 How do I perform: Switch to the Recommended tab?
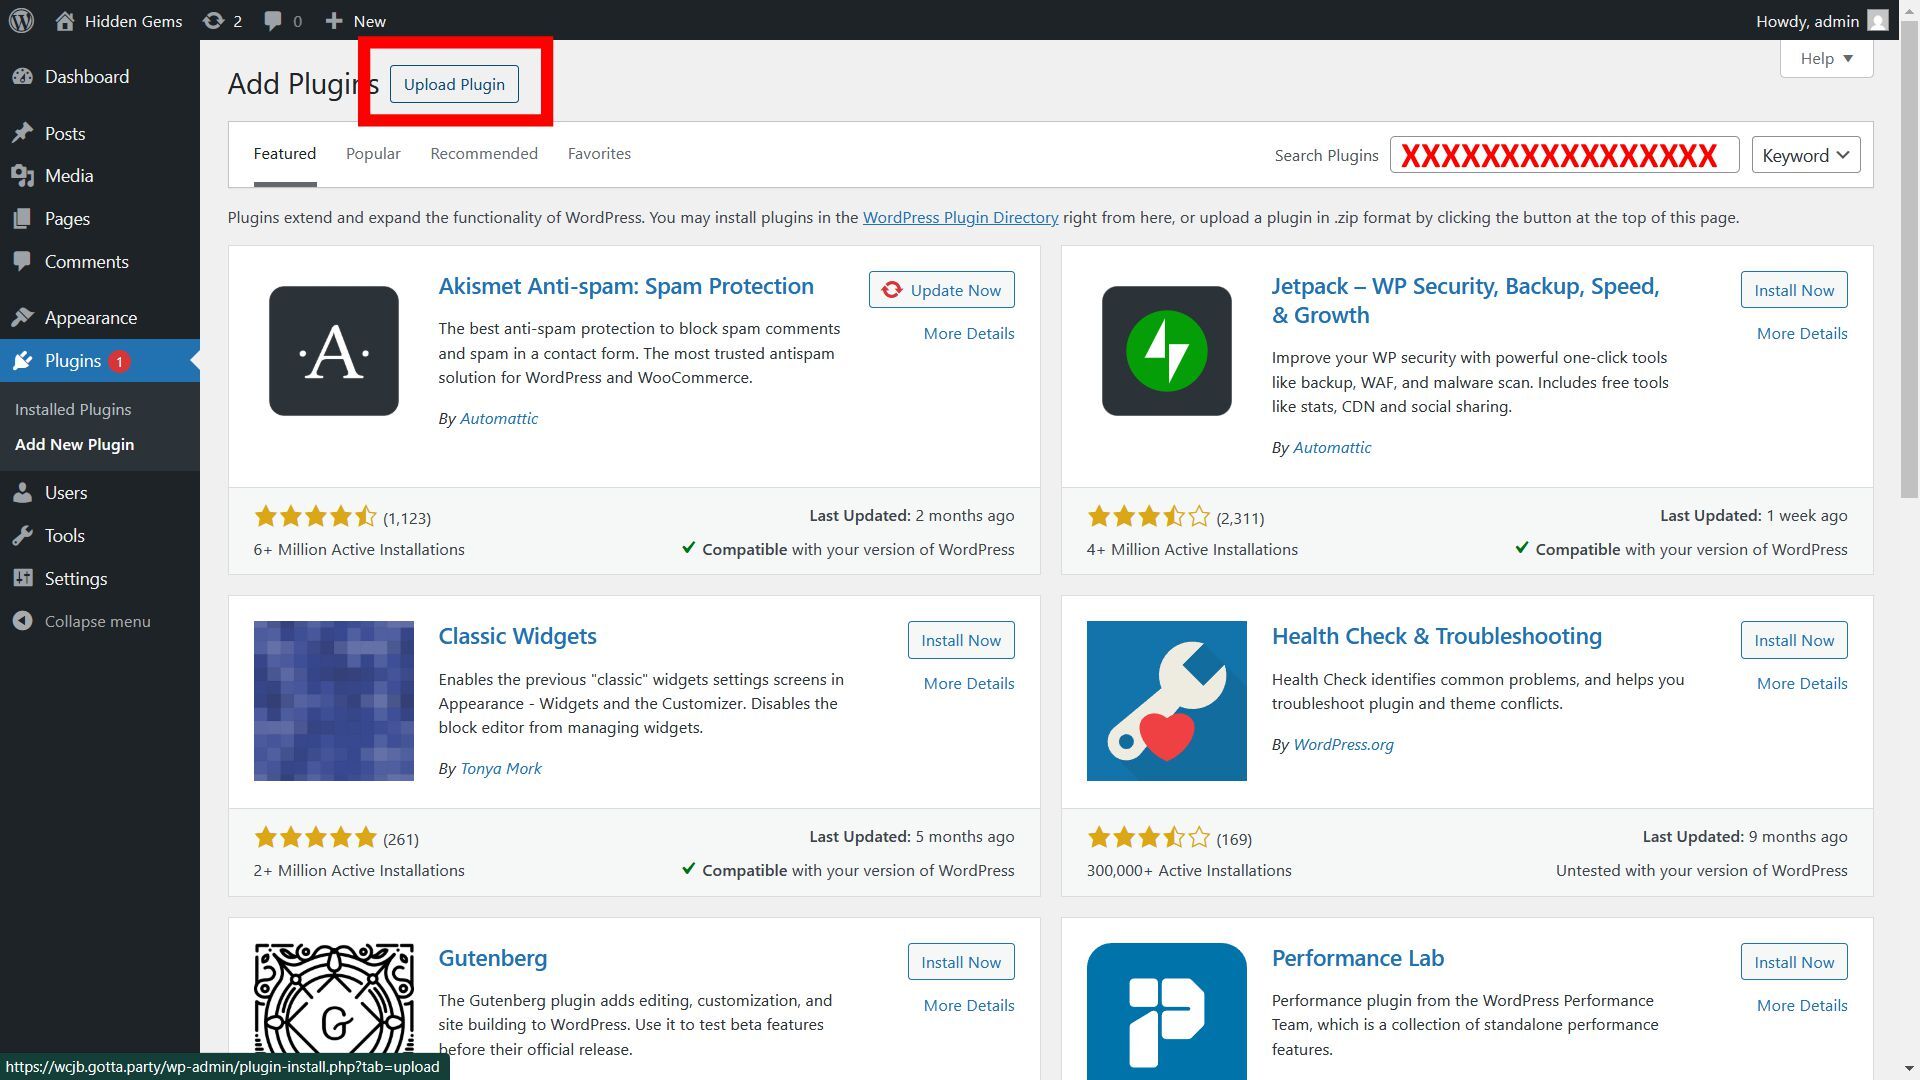coord(484,154)
